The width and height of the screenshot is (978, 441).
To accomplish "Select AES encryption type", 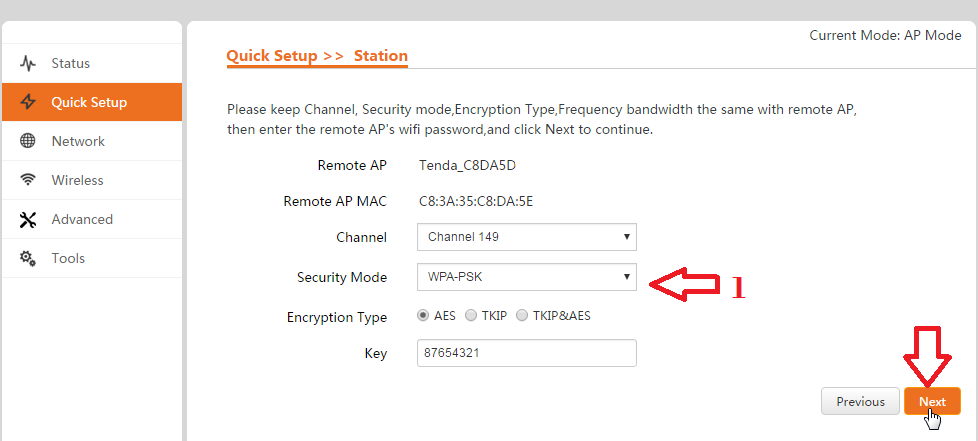I will (424, 316).
